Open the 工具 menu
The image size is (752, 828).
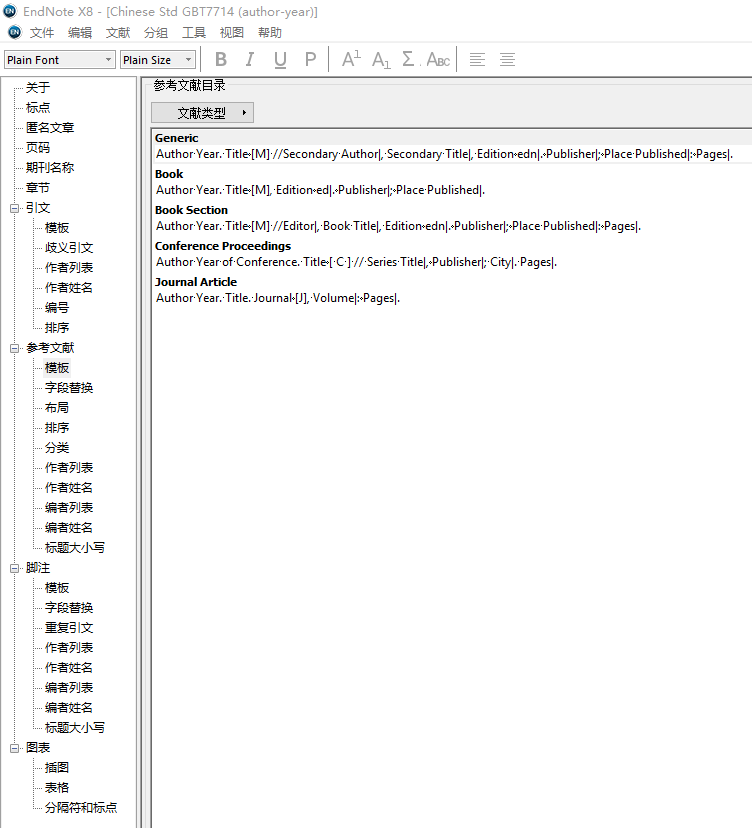[x=194, y=33]
